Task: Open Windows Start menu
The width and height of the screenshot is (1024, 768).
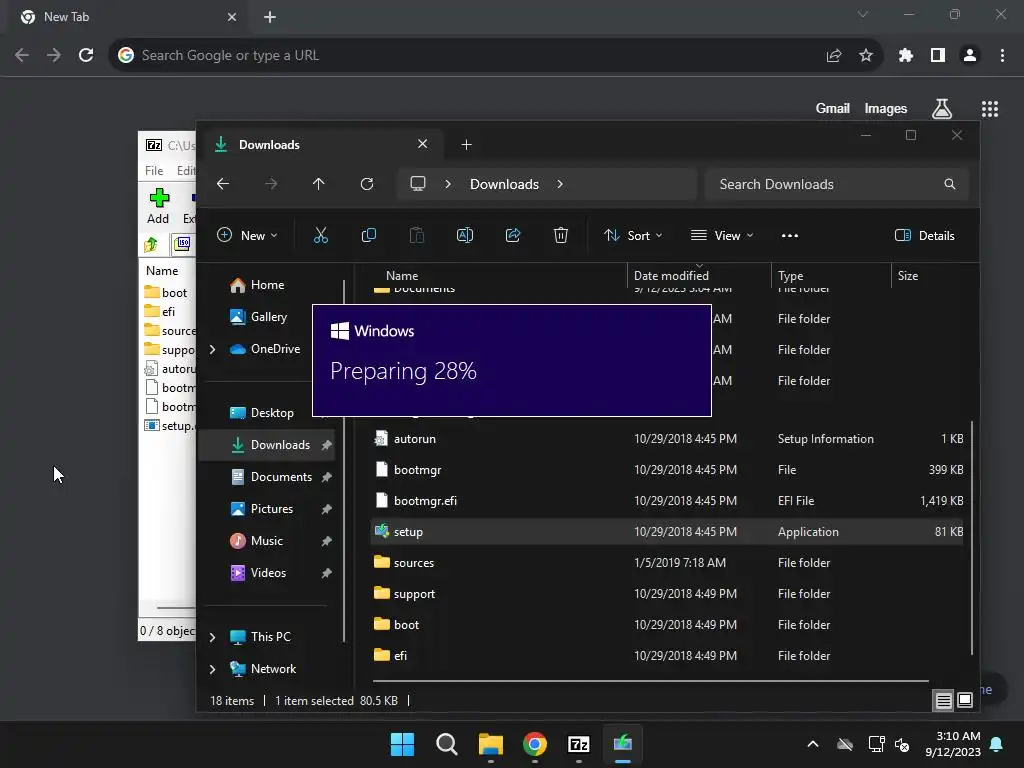Action: click(x=402, y=744)
